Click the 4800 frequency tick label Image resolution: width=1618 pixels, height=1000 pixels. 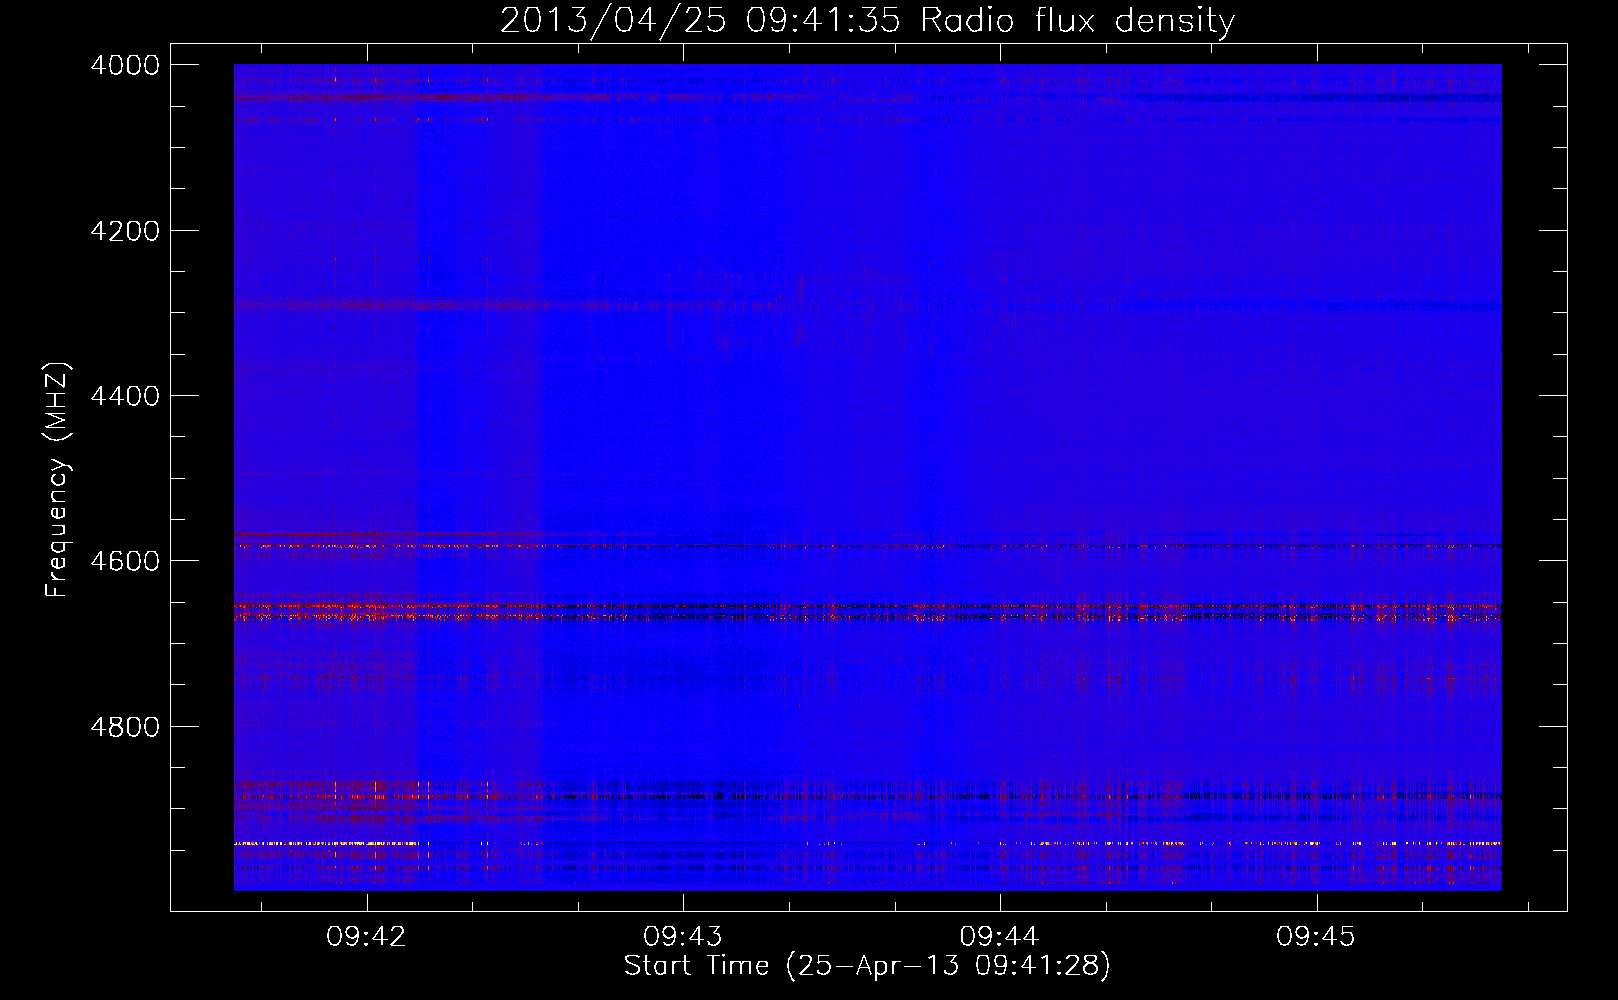pos(125,727)
